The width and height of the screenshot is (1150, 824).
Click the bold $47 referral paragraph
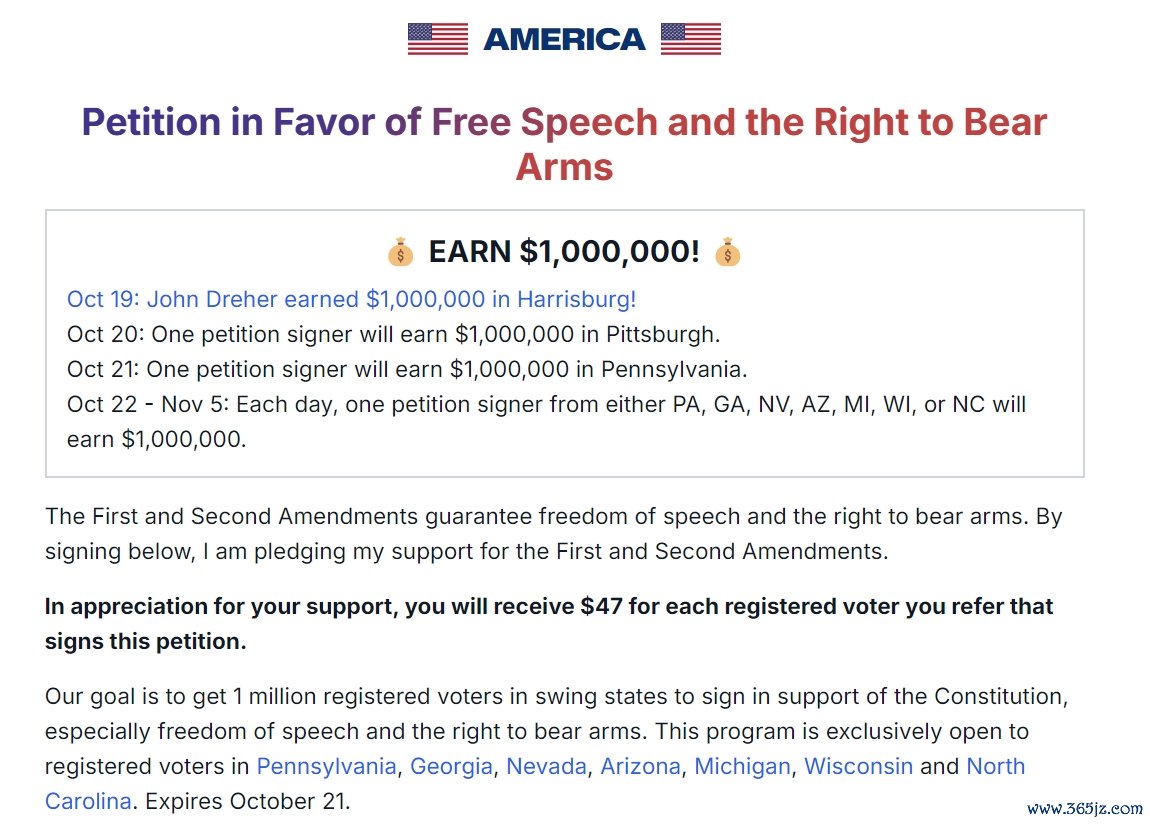(x=549, y=624)
